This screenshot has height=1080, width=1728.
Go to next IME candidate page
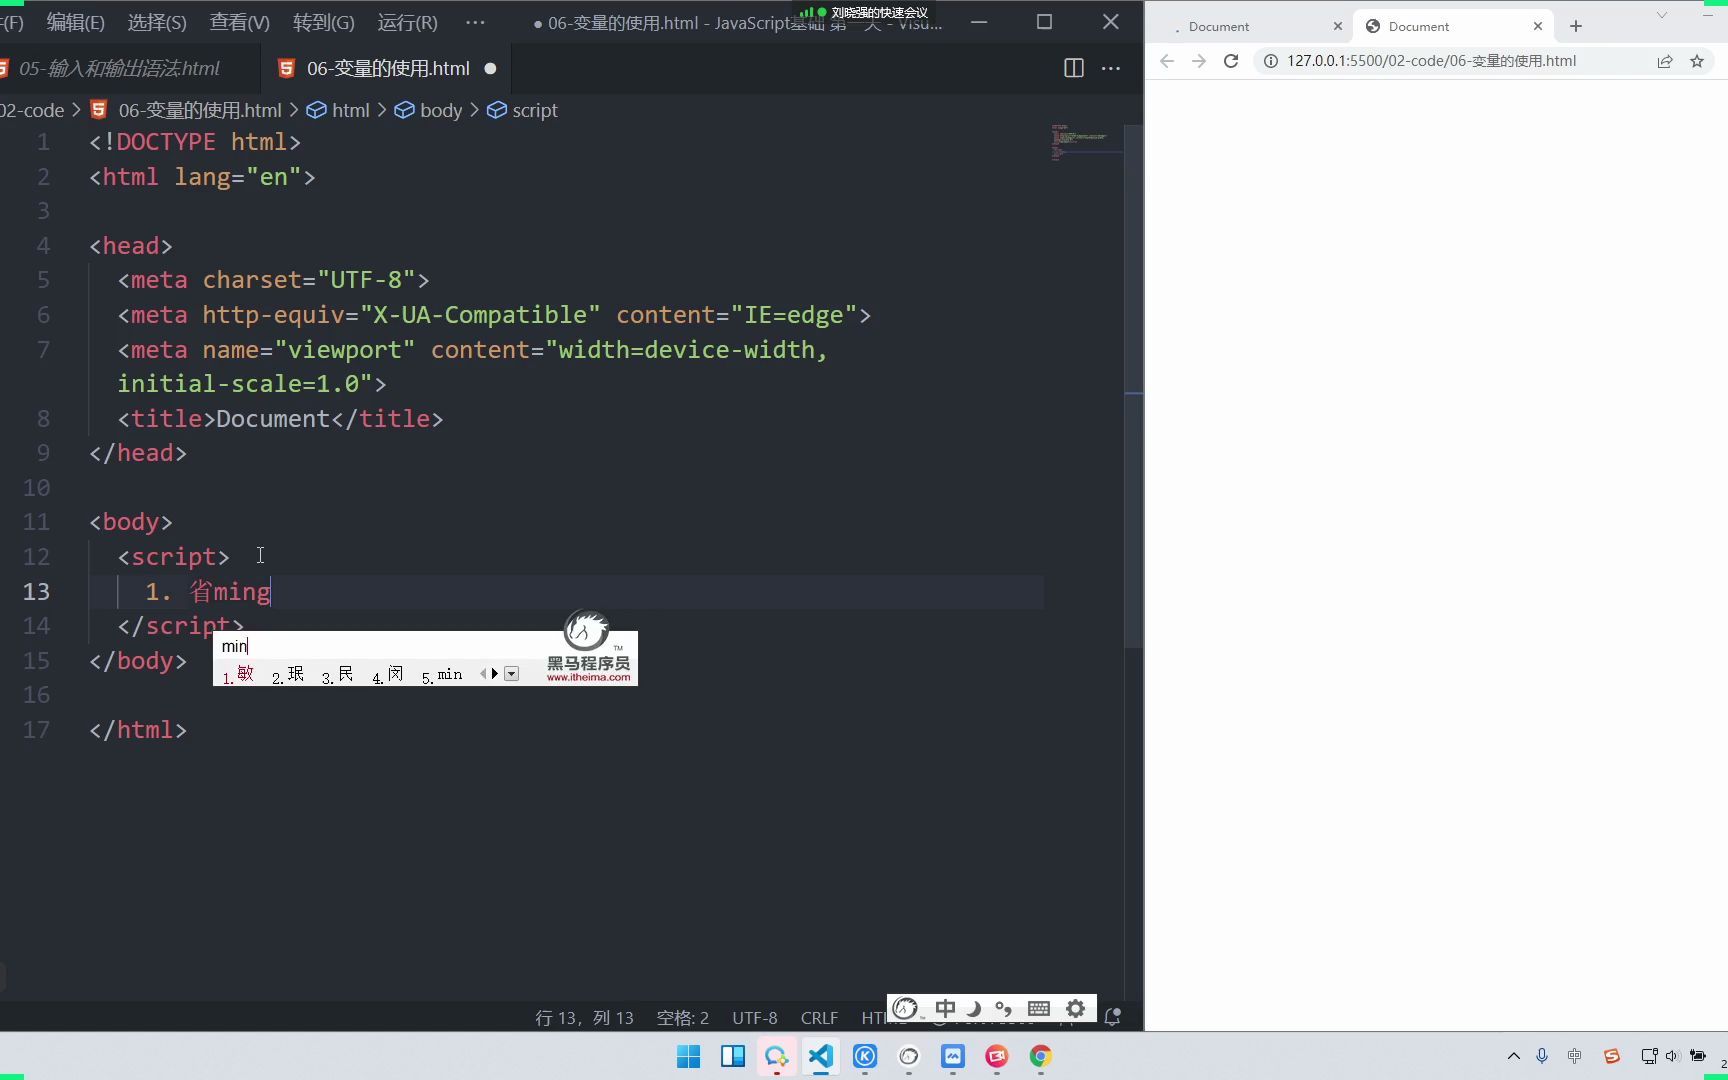point(495,674)
